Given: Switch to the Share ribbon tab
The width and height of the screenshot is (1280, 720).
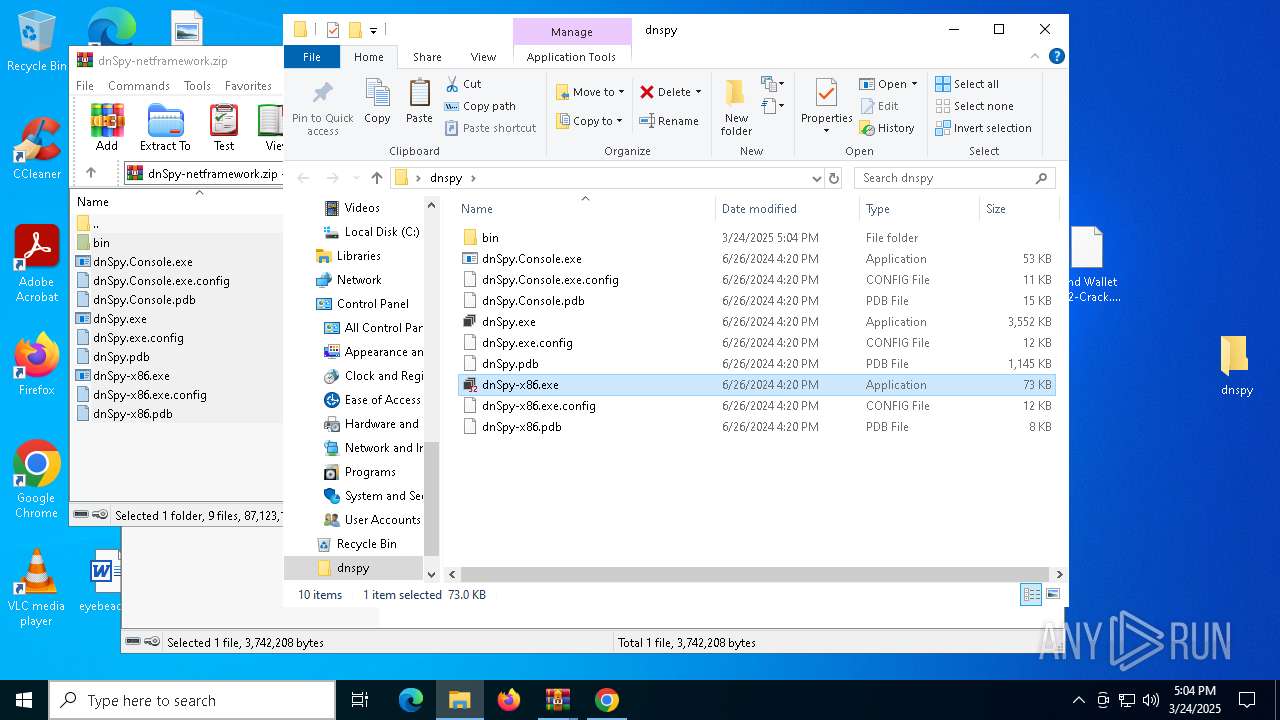Looking at the screenshot, I should [x=427, y=57].
